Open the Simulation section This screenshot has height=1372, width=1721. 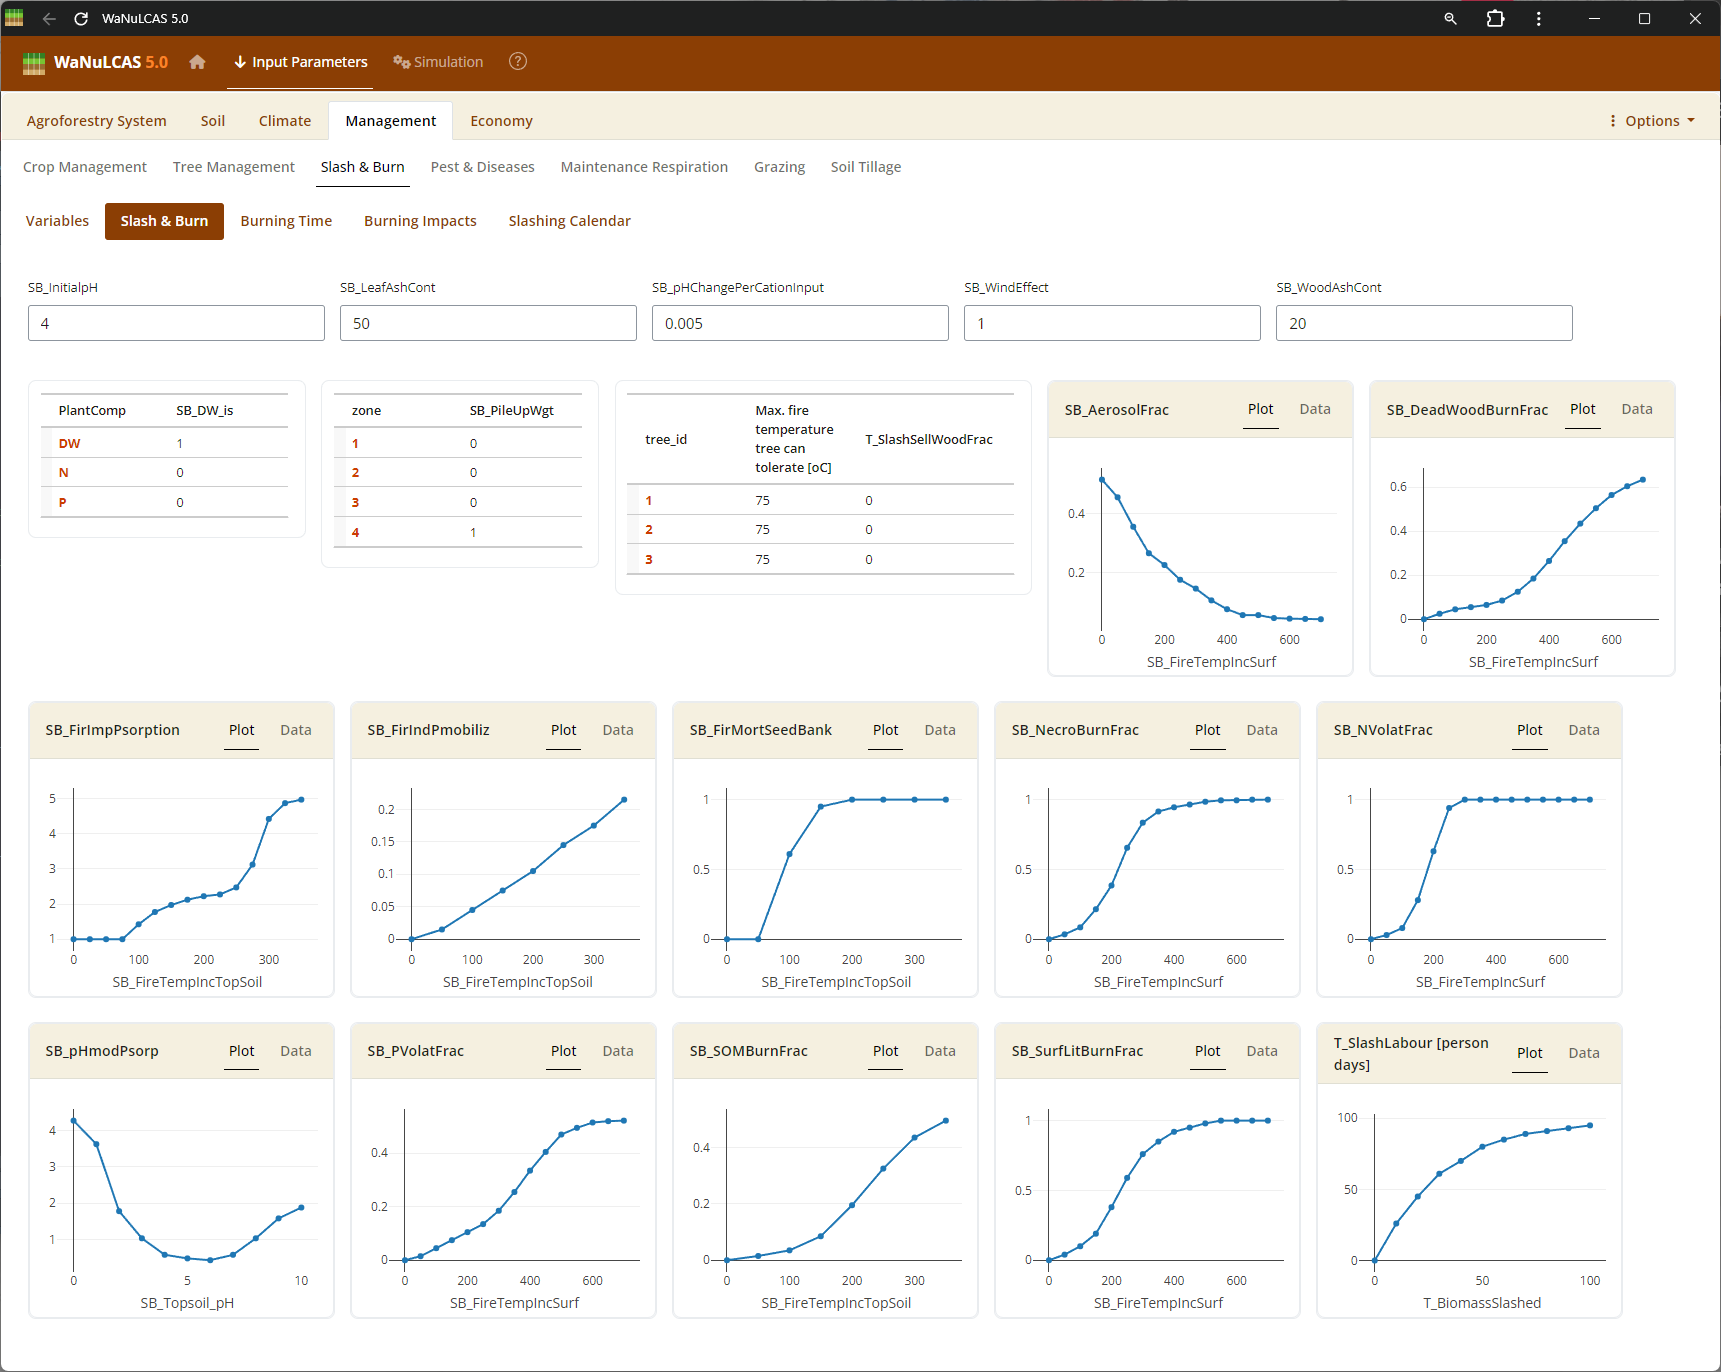pos(438,62)
